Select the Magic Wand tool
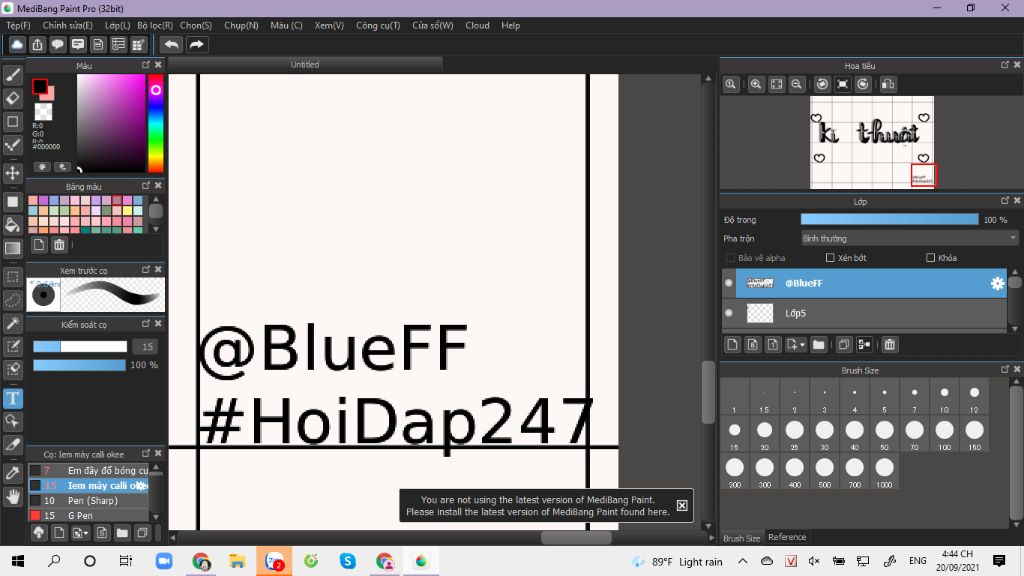The image size is (1024, 576). (12, 323)
